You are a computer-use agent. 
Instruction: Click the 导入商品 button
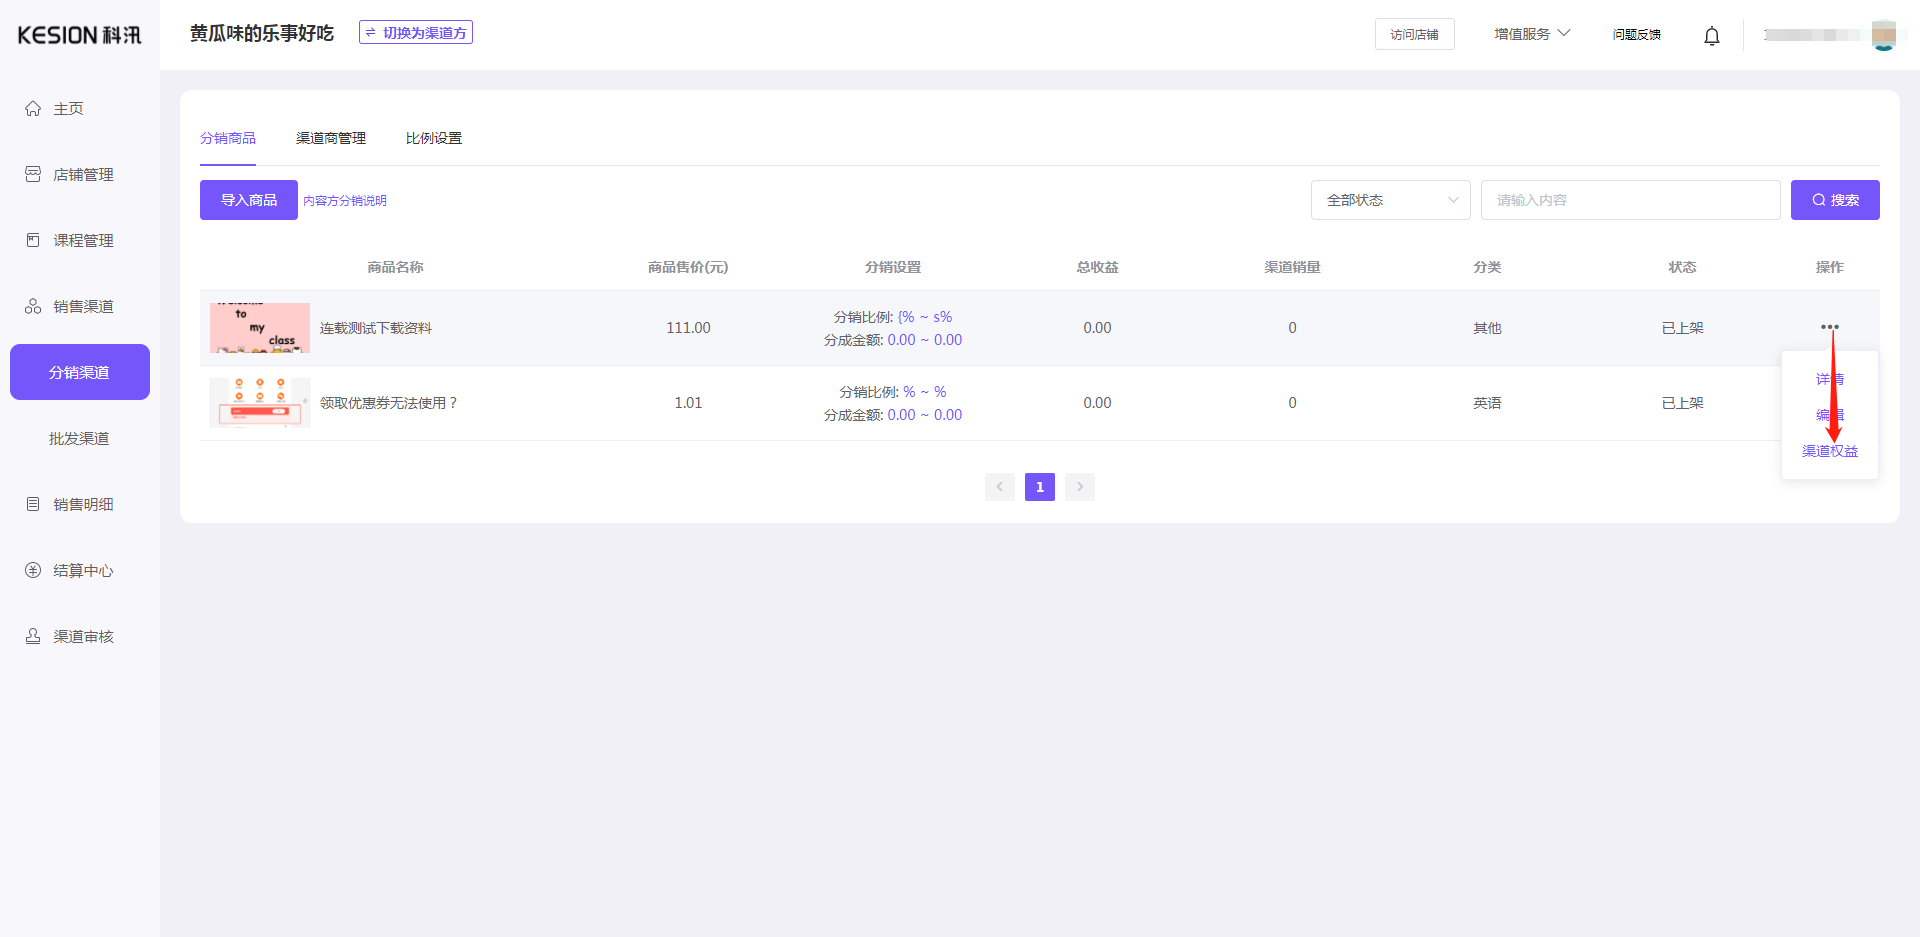tap(249, 200)
